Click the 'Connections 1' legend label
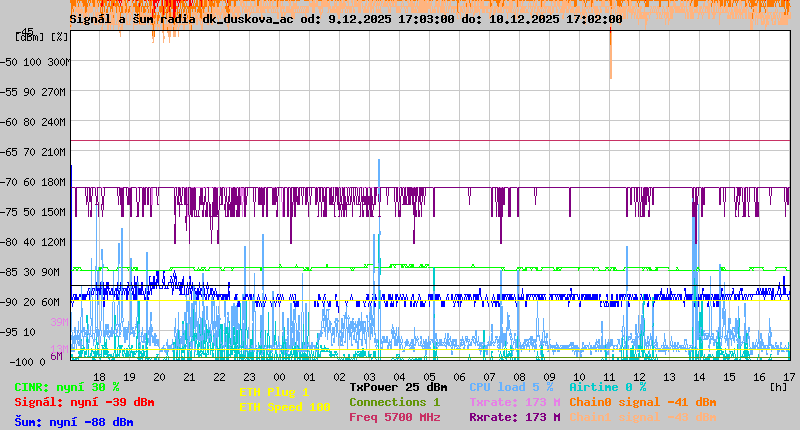 pyautogui.click(x=394, y=402)
